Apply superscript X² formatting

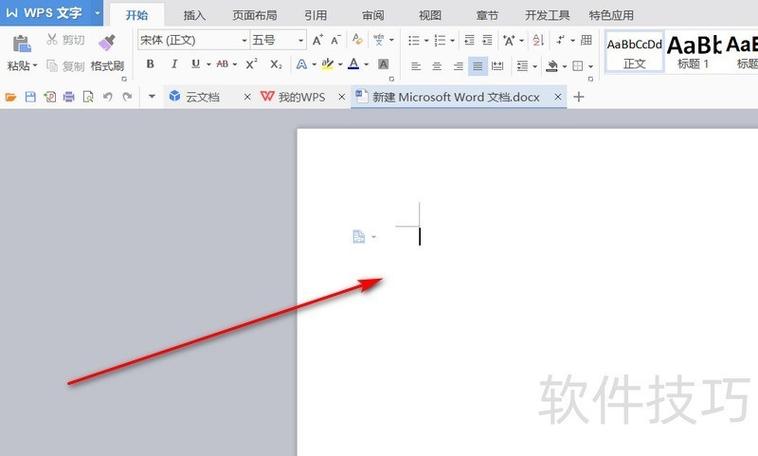(x=251, y=64)
